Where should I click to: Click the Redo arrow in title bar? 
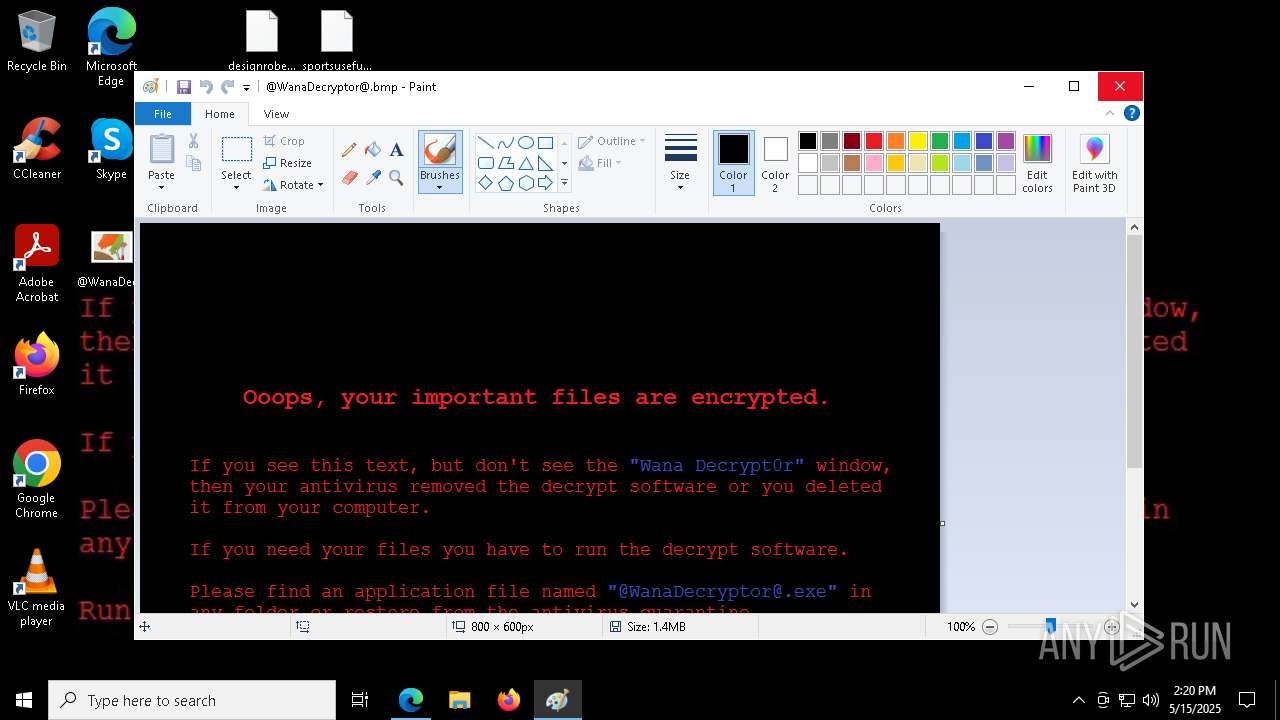[228, 87]
